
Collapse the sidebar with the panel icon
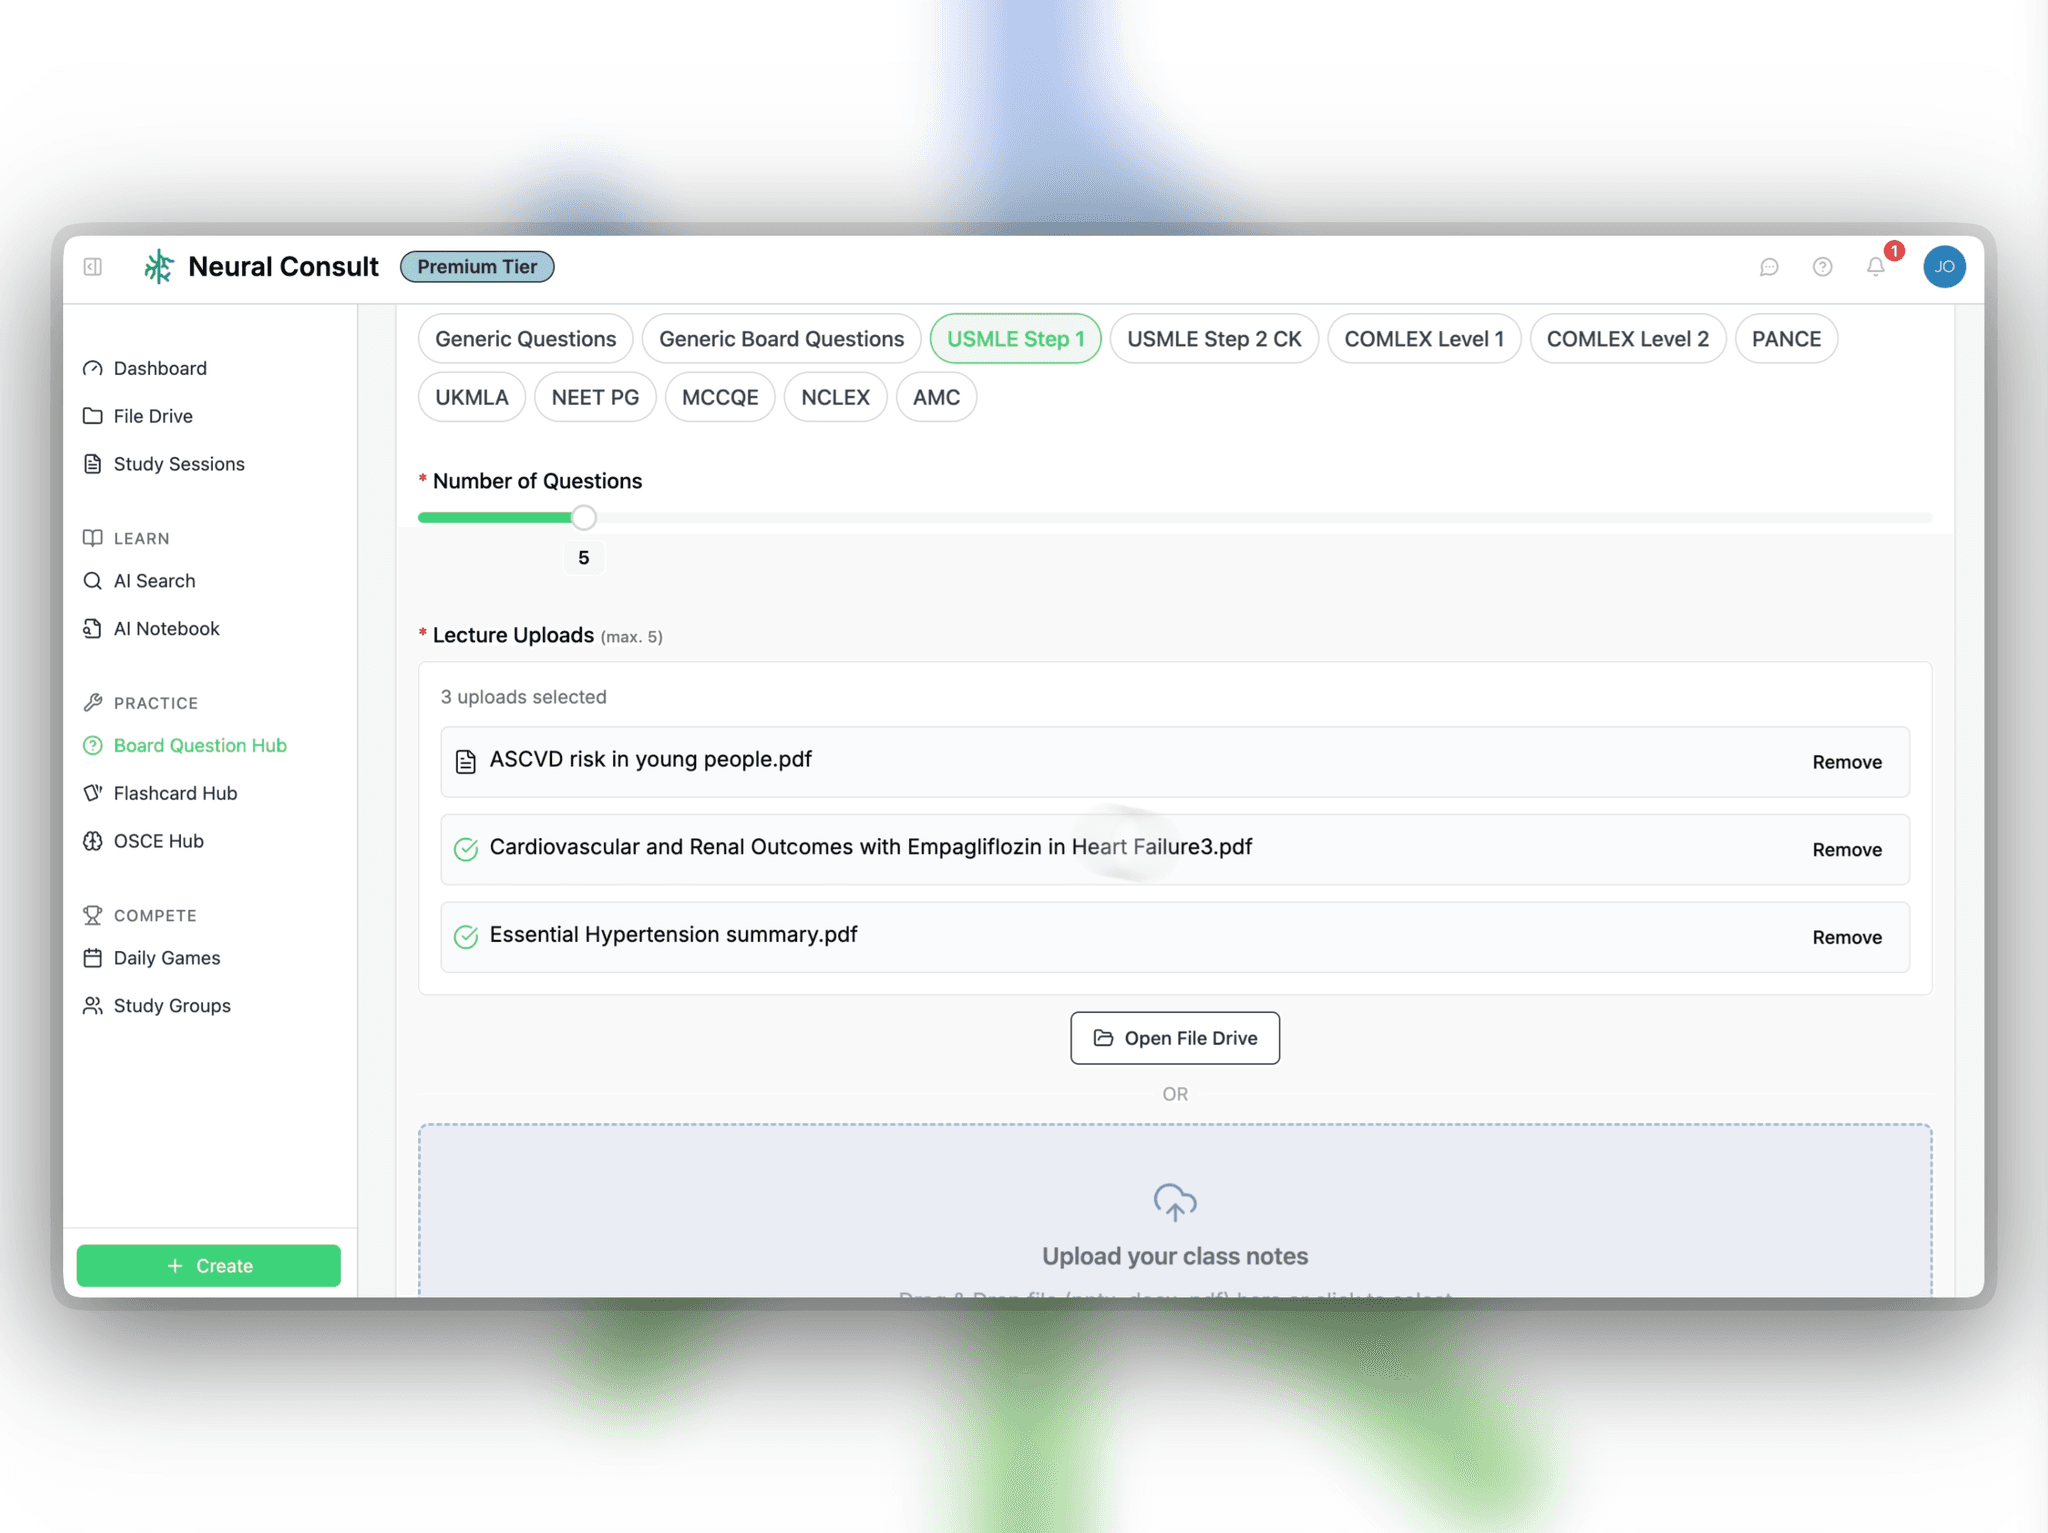pos(94,266)
